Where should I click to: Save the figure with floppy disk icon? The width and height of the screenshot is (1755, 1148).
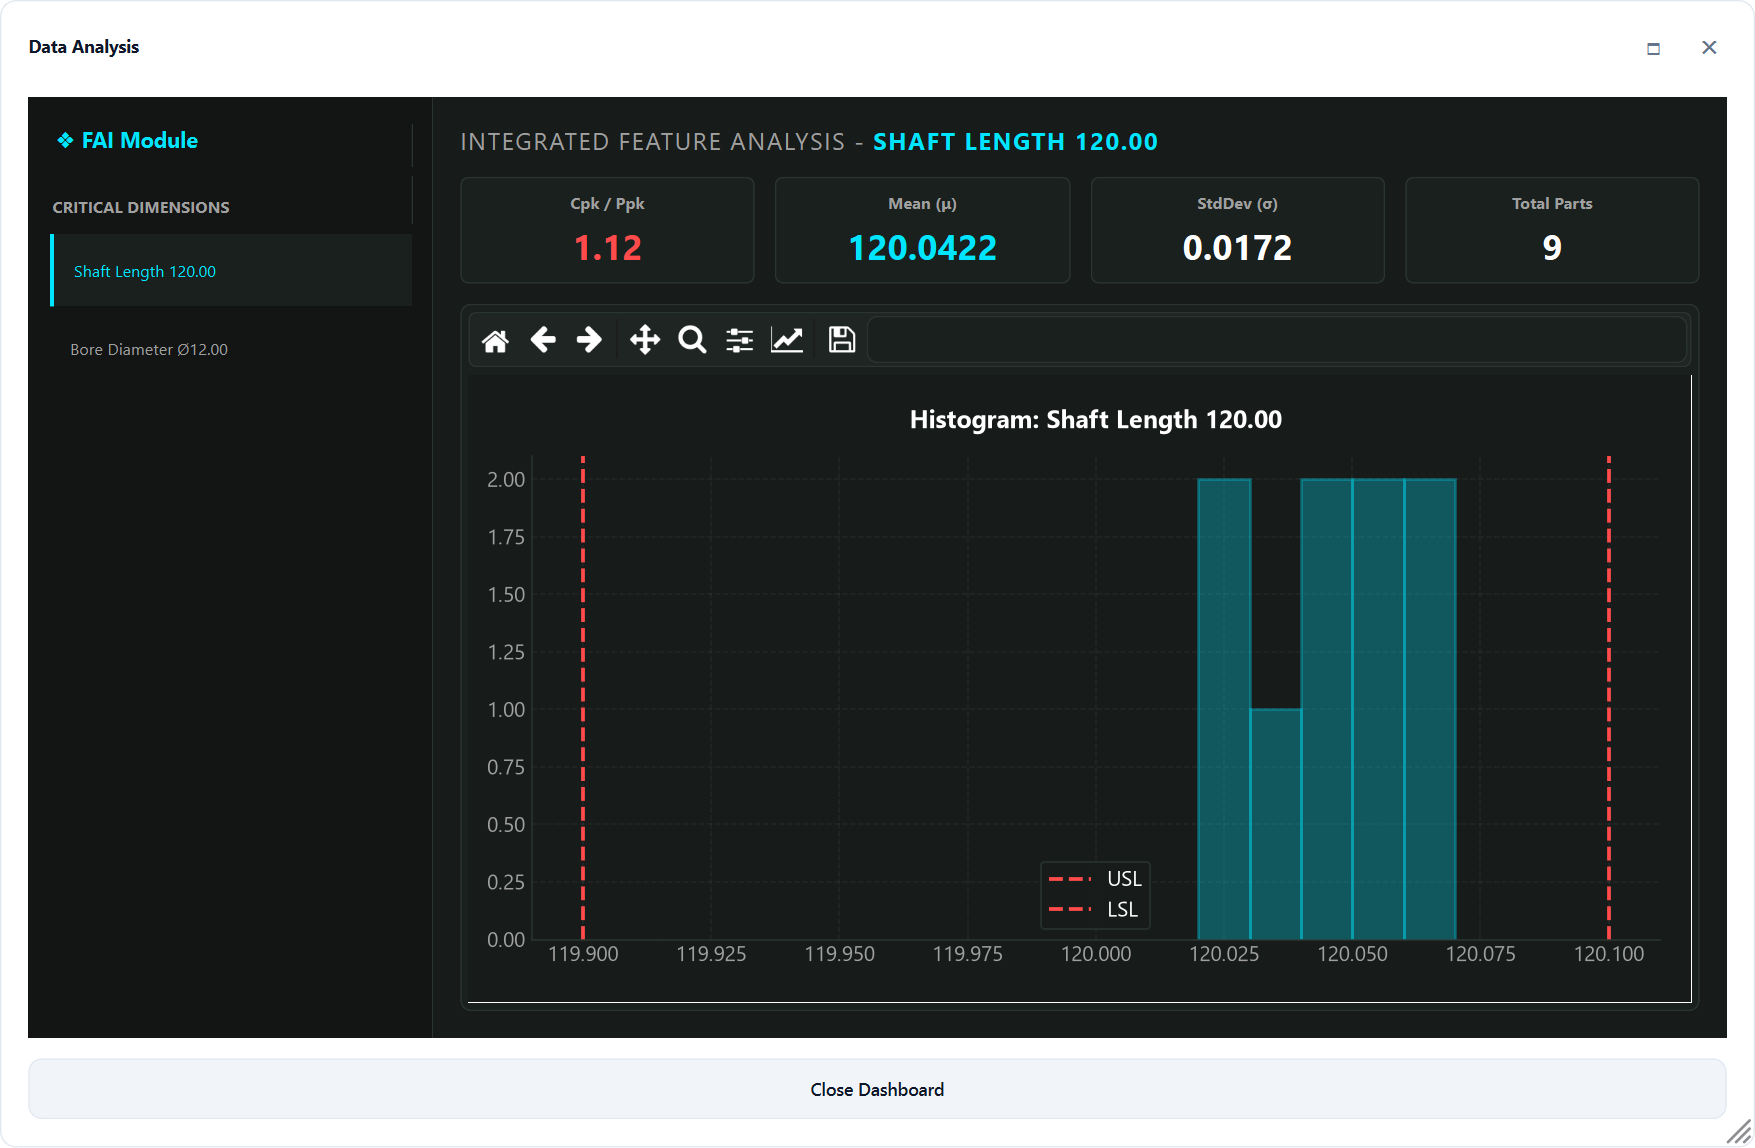842,340
